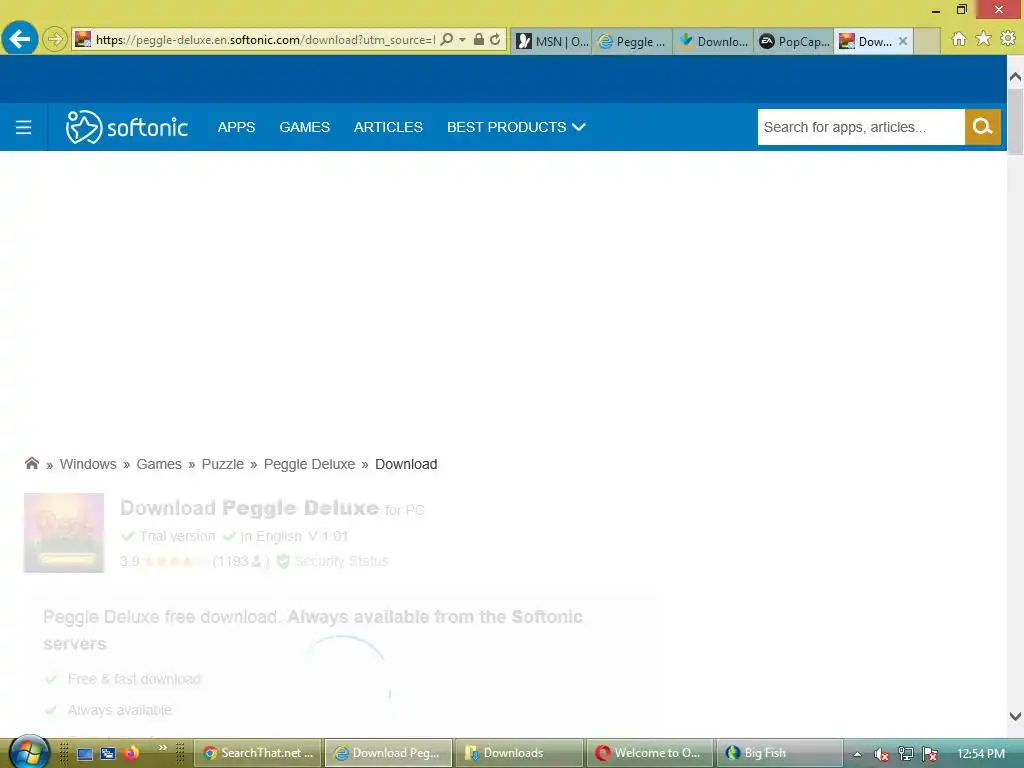The height and width of the screenshot is (768, 1024).
Task: Open the Downloads folder taskbar button
Action: pos(519,753)
